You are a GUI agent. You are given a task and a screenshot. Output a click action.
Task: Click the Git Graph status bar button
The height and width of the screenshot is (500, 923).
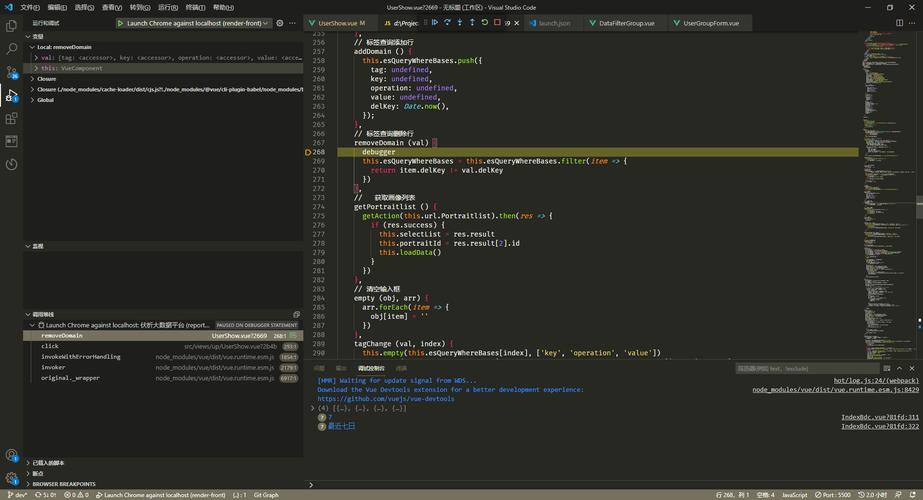(266, 495)
